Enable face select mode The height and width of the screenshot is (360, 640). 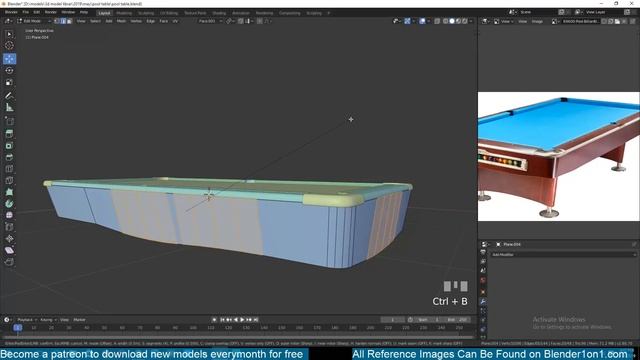[x=69, y=21]
